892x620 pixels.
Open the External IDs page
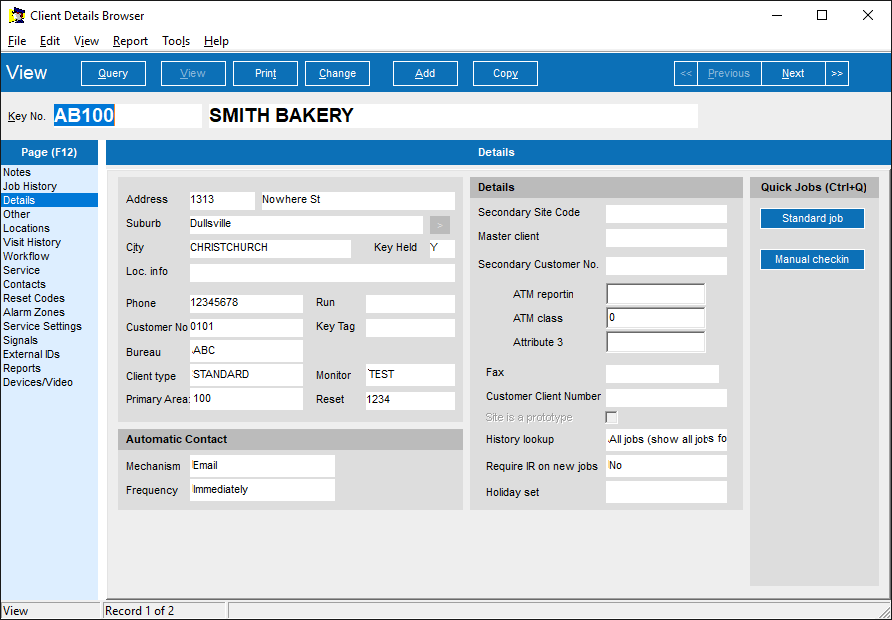(49, 354)
